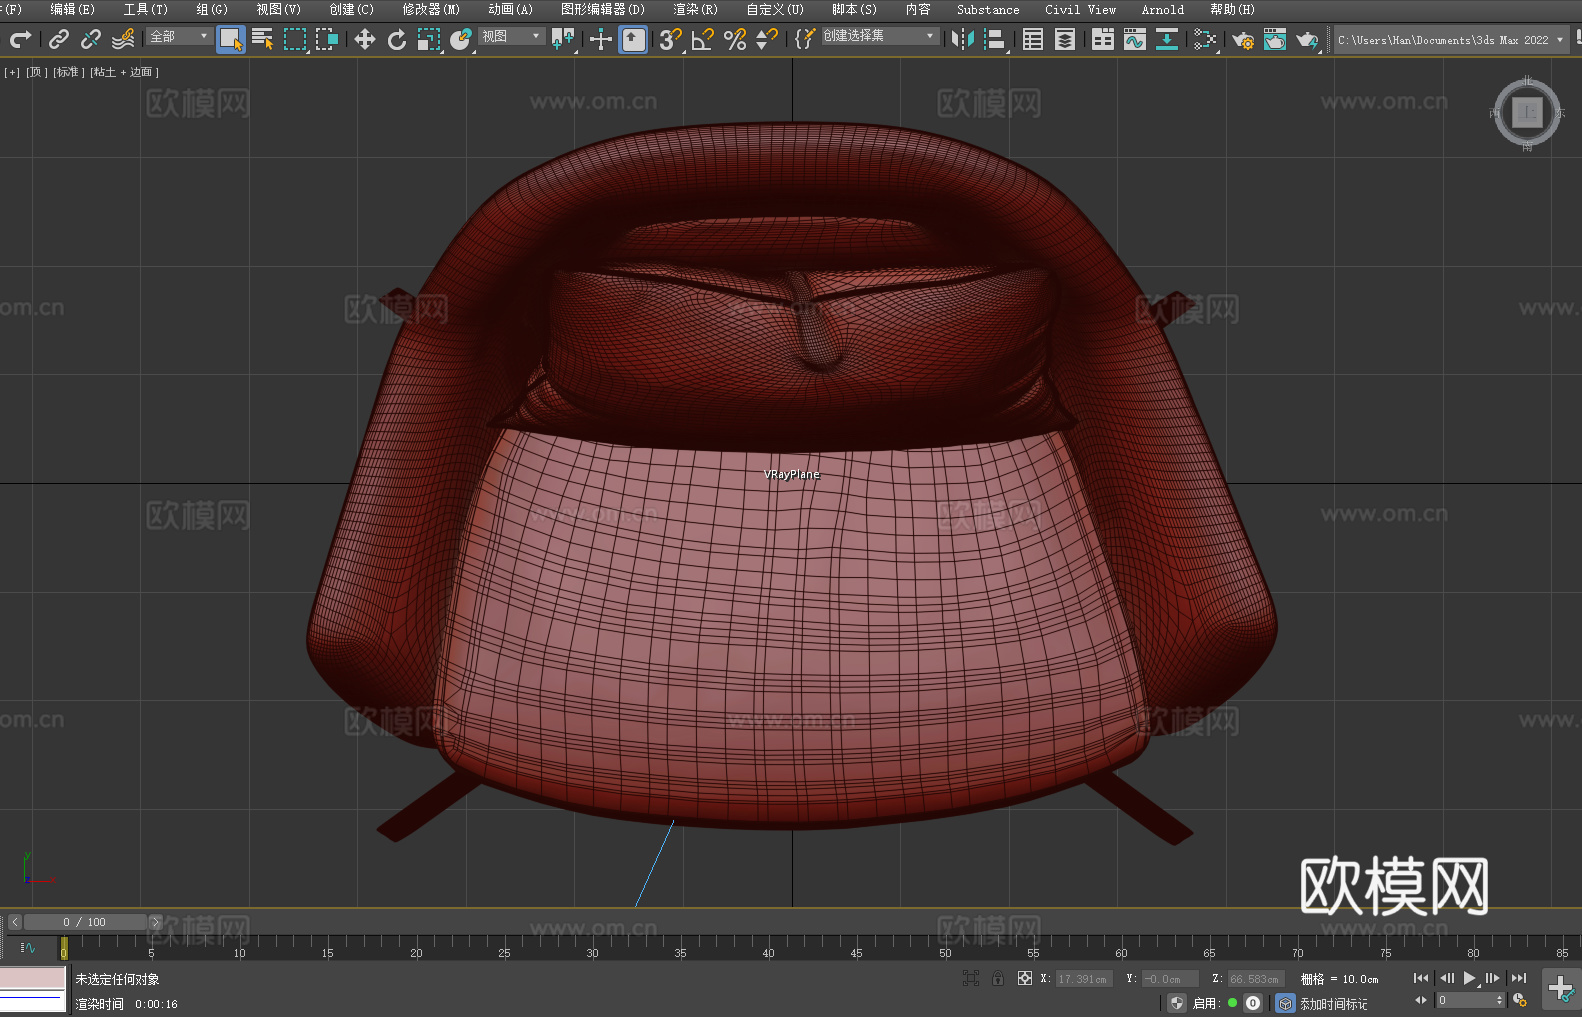The height and width of the screenshot is (1017, 1582).
Task: Play the animation
Action: pyautogui.click(x=1469, y=978)
